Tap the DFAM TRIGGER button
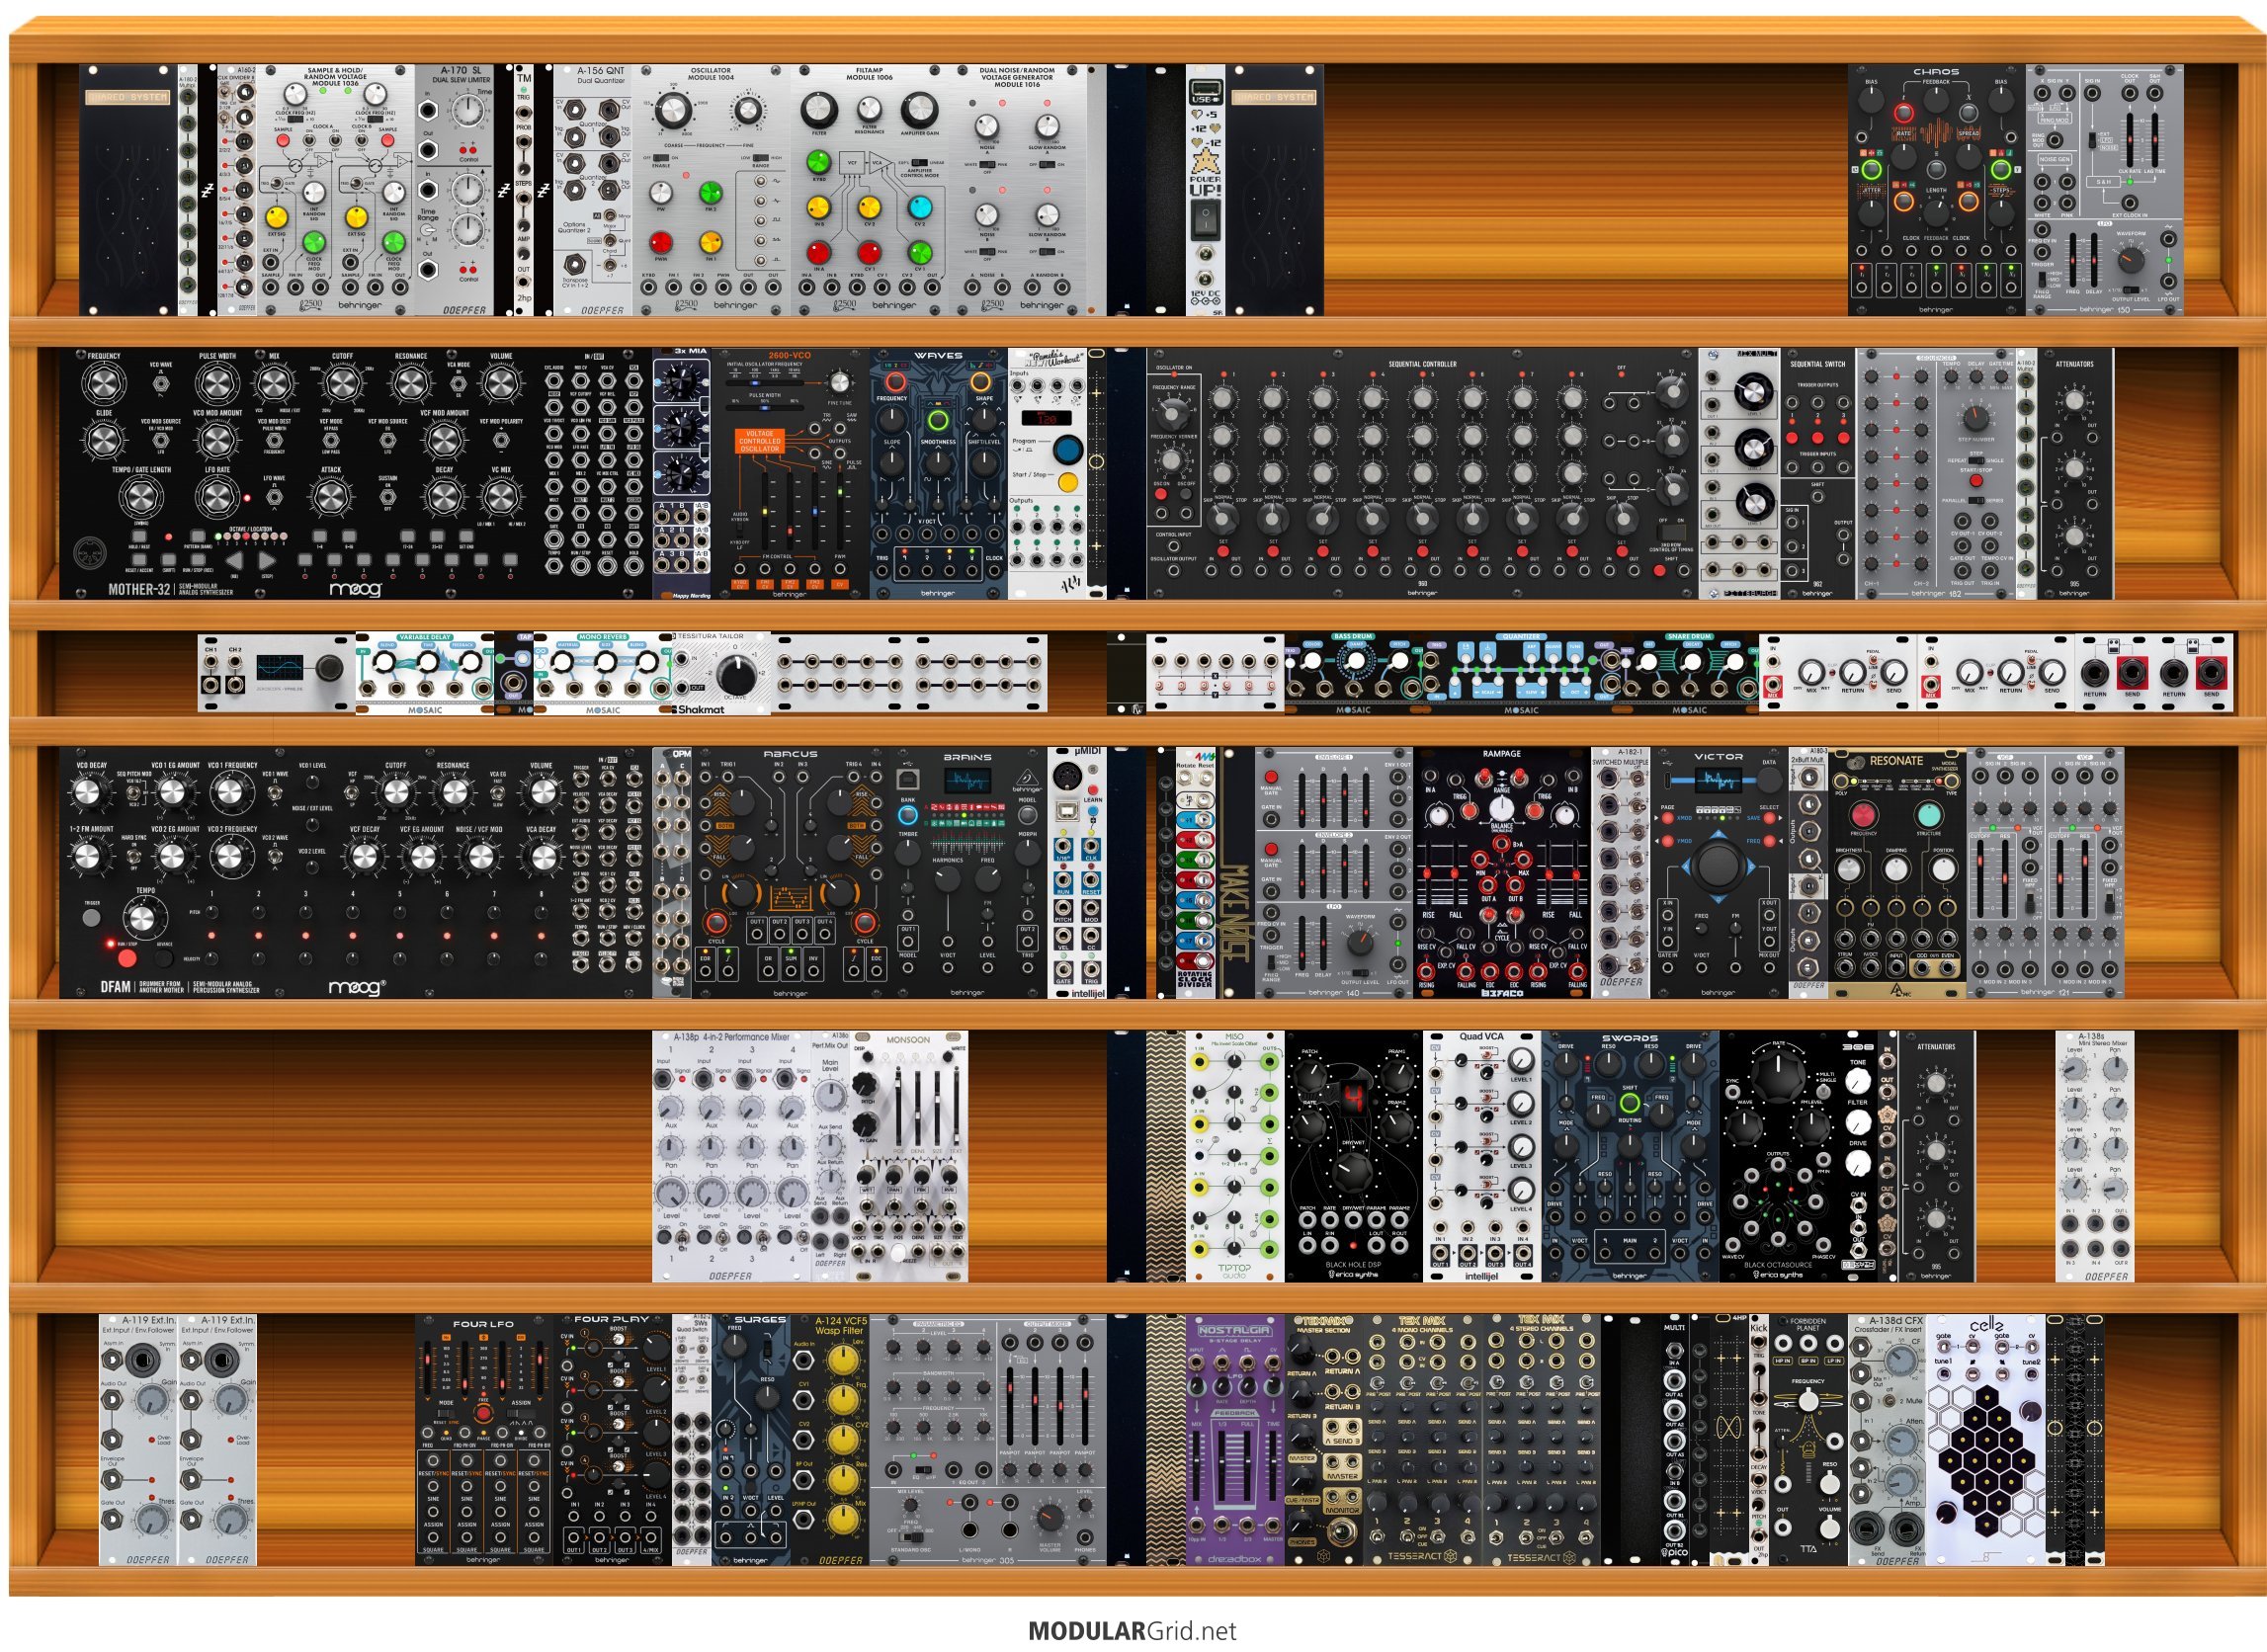The image size is (2267, 1652). [x=91, y=917]
